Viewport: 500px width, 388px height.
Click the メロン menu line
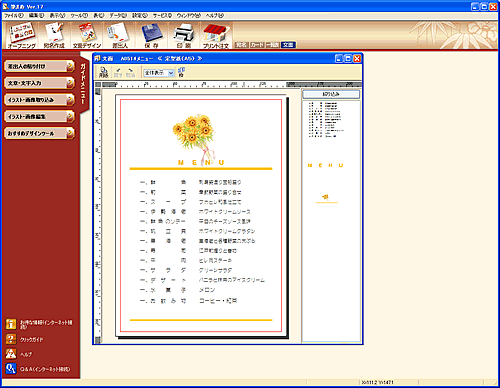coord(207,290)
